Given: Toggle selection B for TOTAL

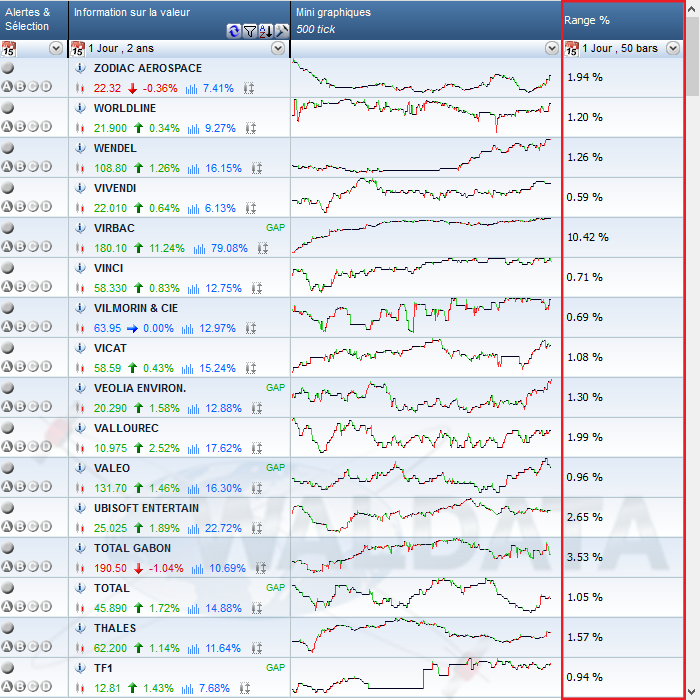Looking at the screenshot, I should click(x=20, y=606).
